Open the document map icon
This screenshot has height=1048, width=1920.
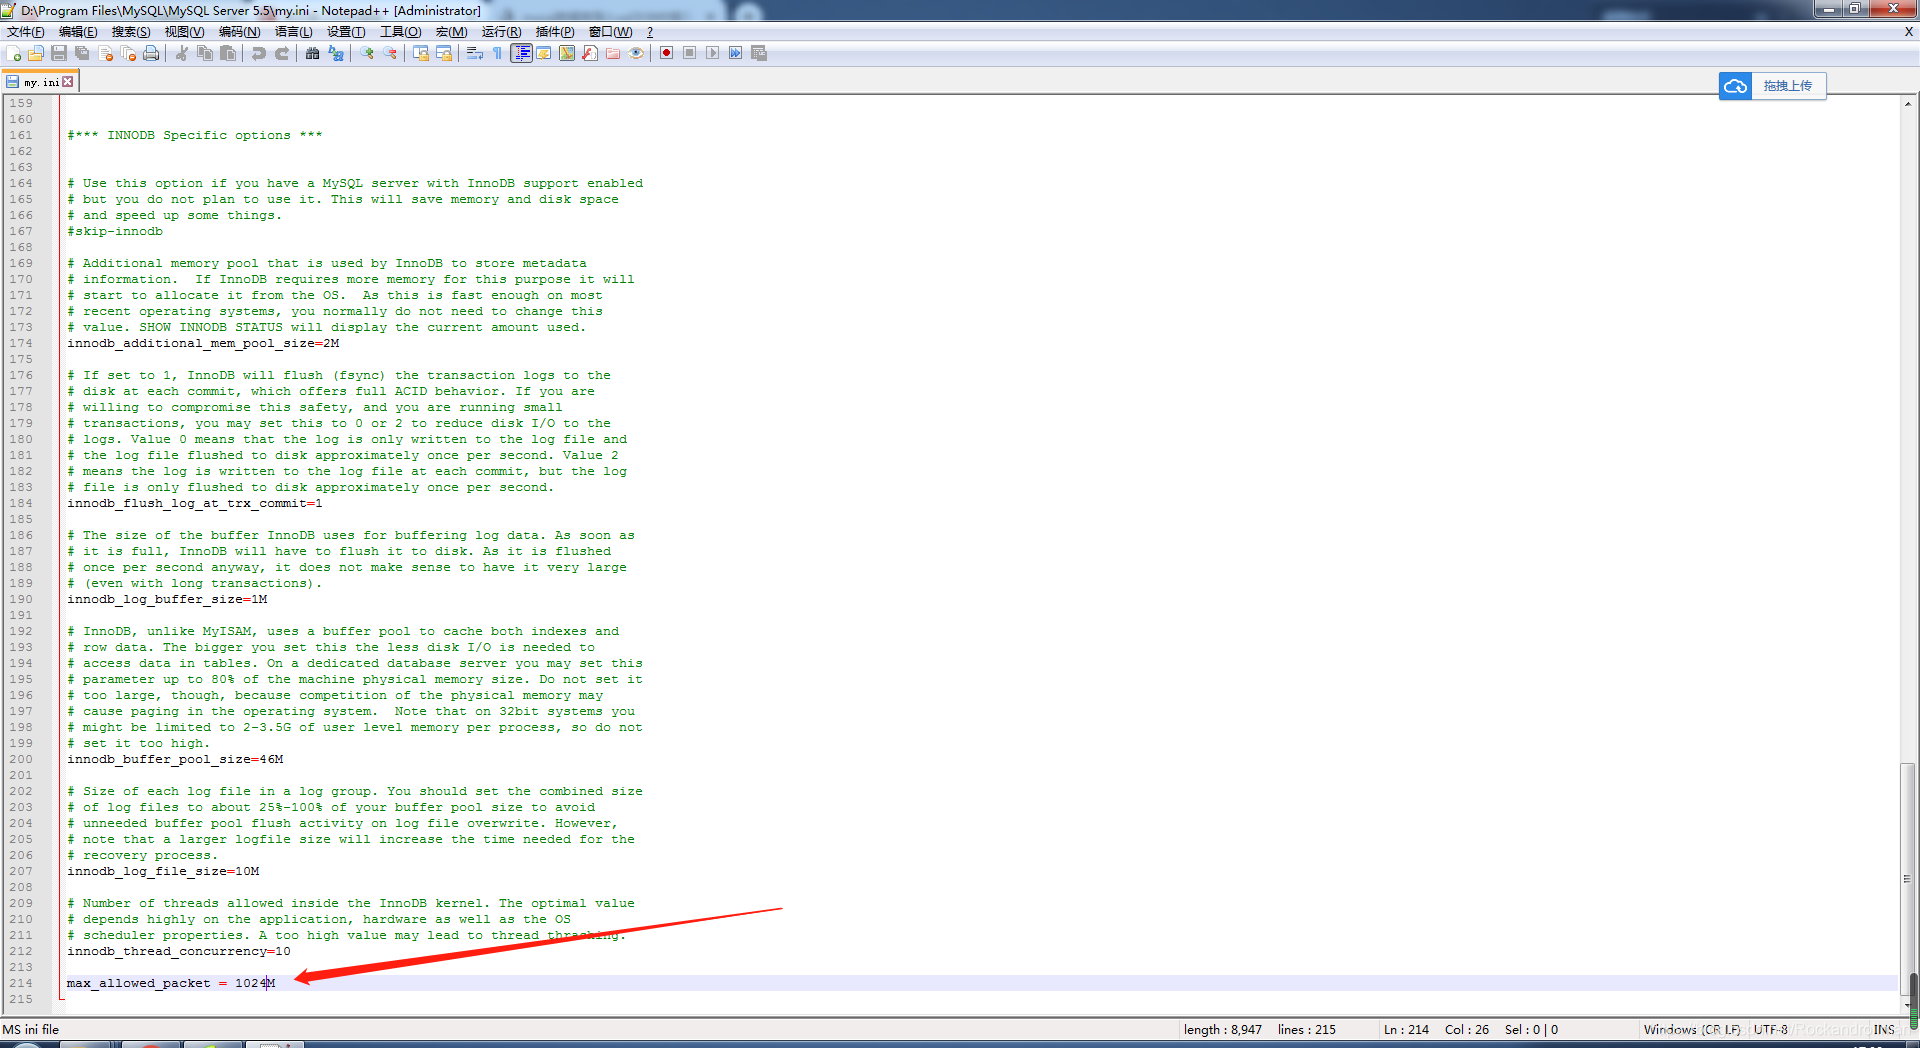click(567, 53)
